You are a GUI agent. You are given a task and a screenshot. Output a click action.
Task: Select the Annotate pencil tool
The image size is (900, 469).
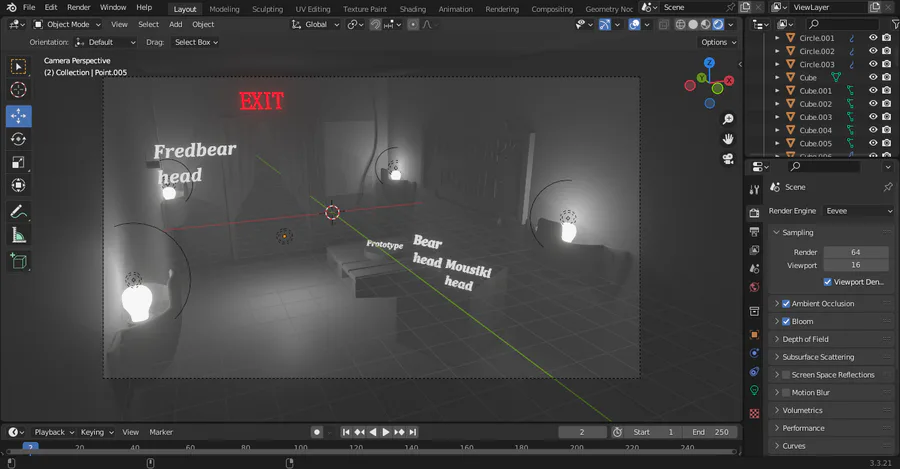coord(18,212)
